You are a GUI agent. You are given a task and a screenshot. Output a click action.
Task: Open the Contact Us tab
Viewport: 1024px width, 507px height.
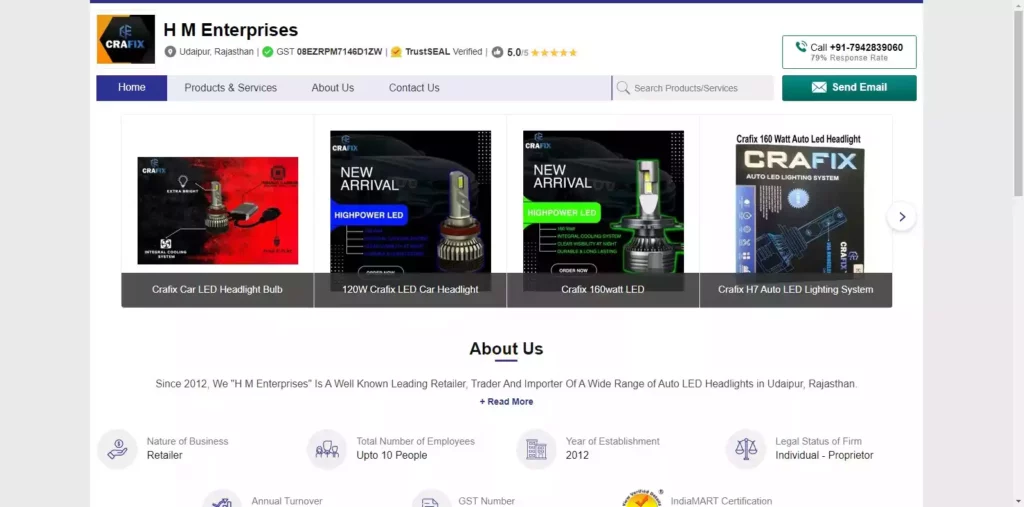(x=414, y=88)
